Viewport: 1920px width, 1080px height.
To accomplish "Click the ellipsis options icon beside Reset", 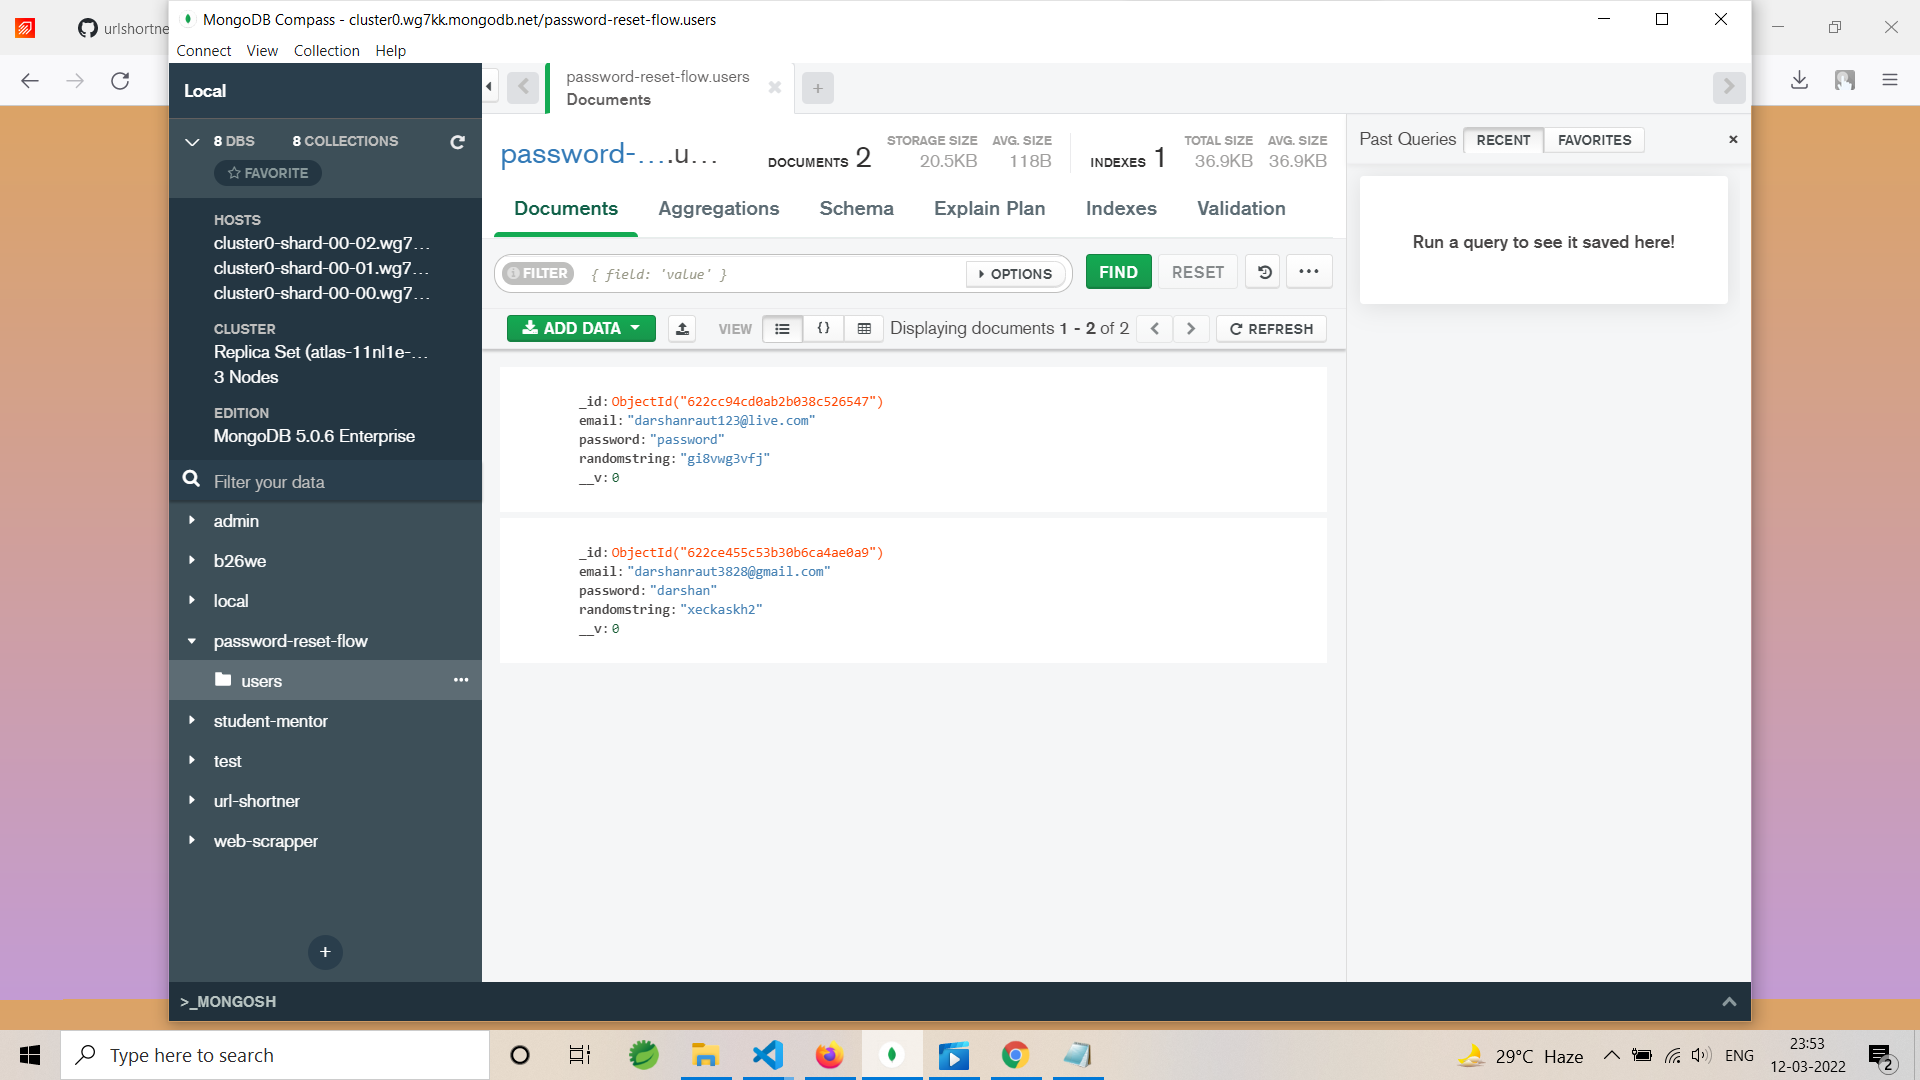I will (1309, 271).
